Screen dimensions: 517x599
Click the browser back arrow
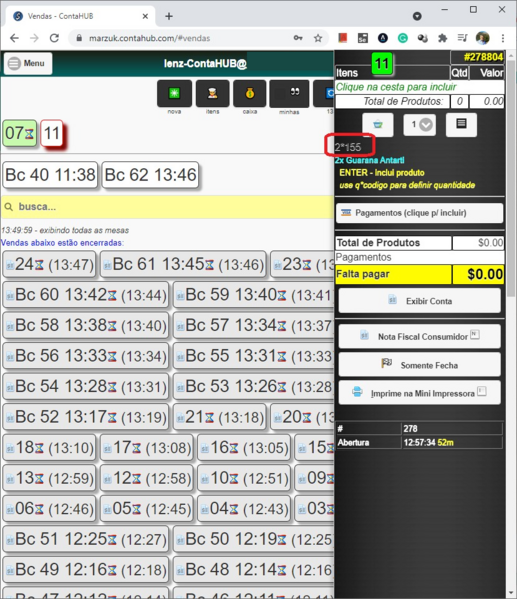(14, 38)
